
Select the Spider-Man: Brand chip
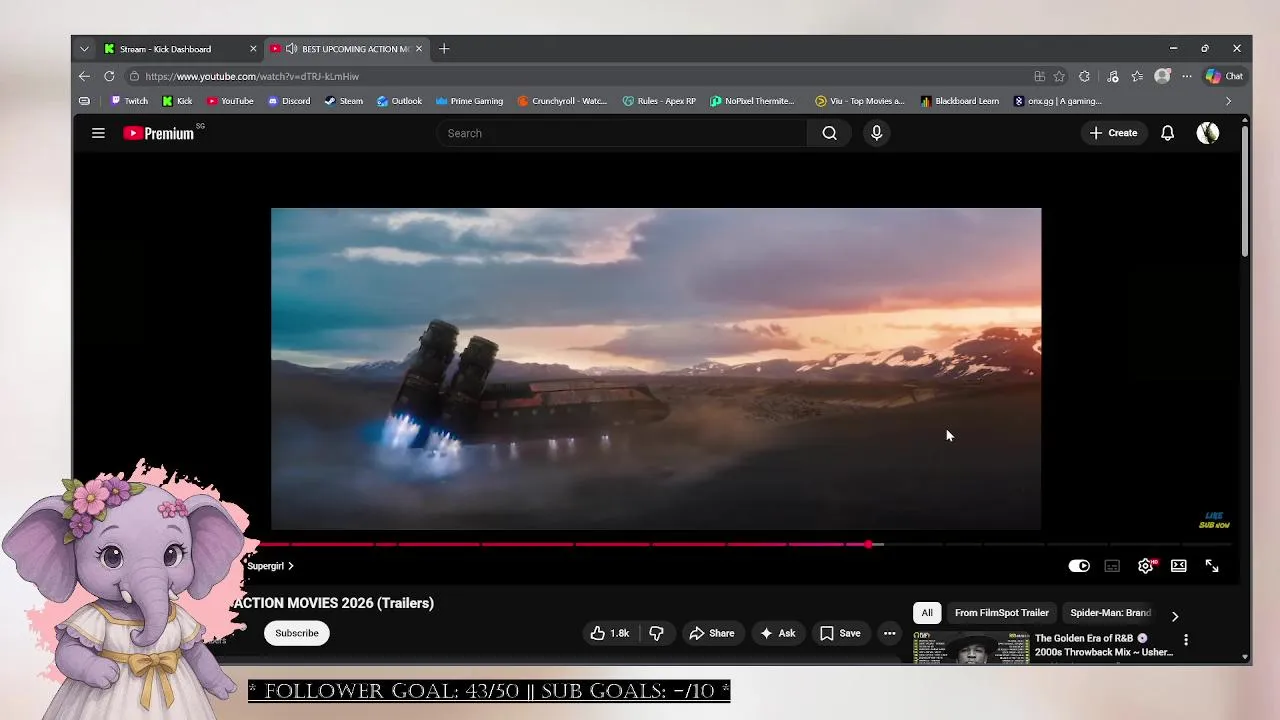point(1110,613)
